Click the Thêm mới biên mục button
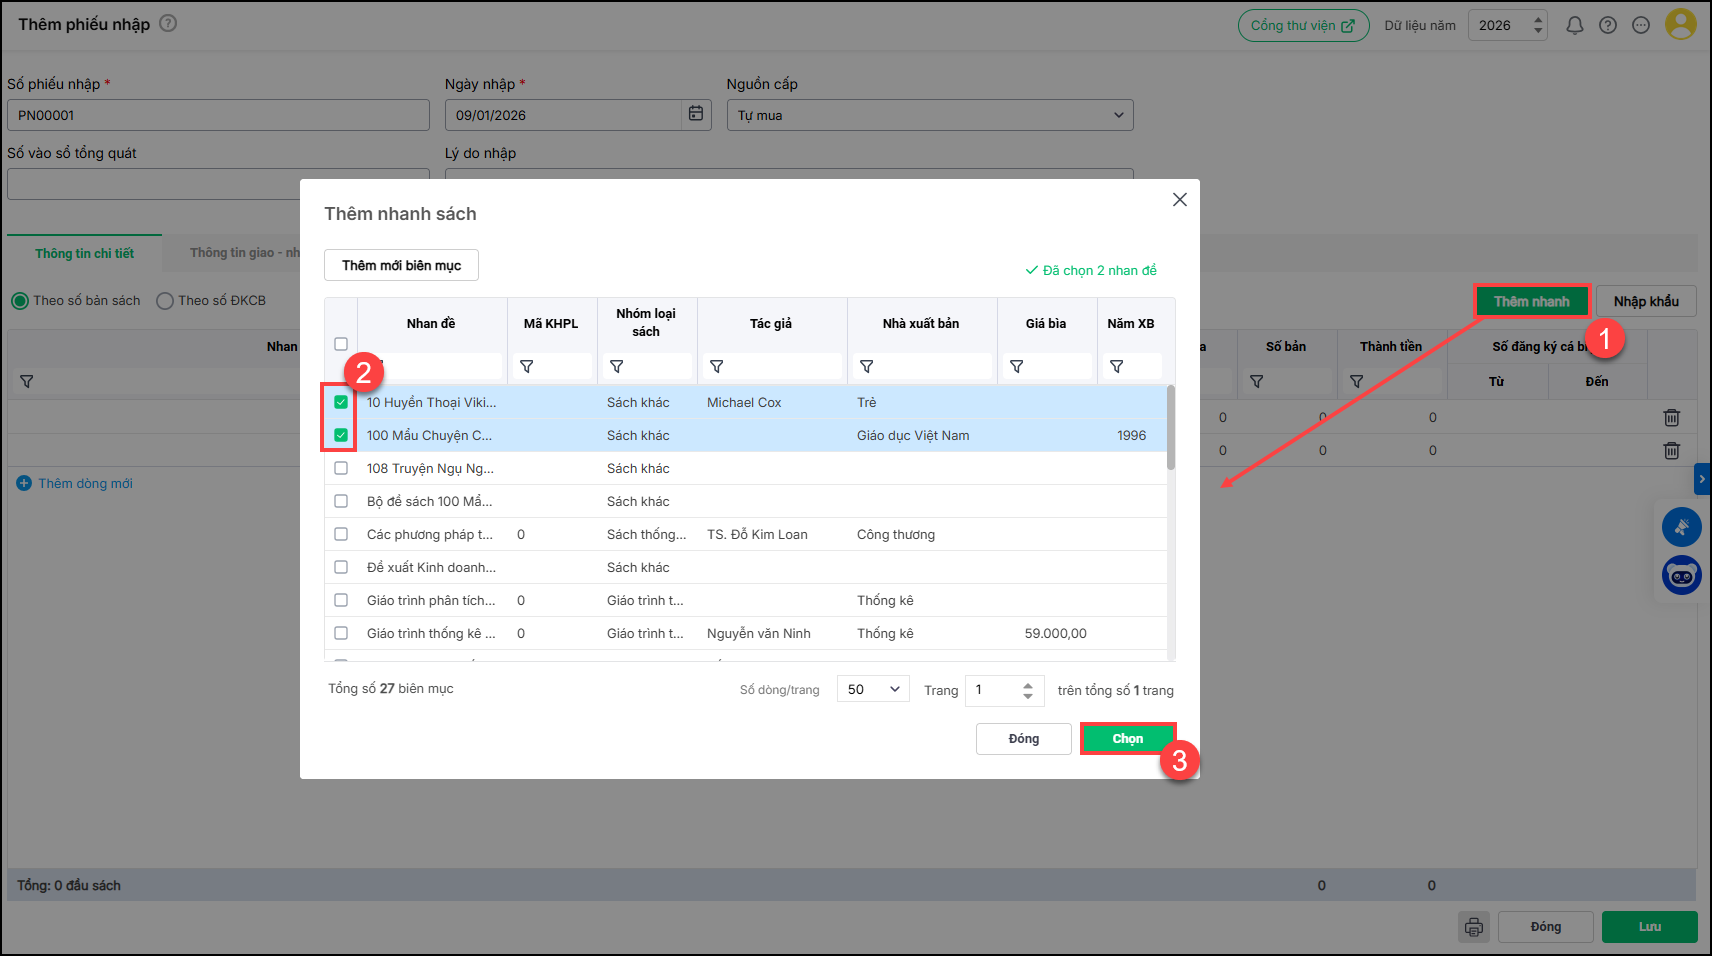 401,265
